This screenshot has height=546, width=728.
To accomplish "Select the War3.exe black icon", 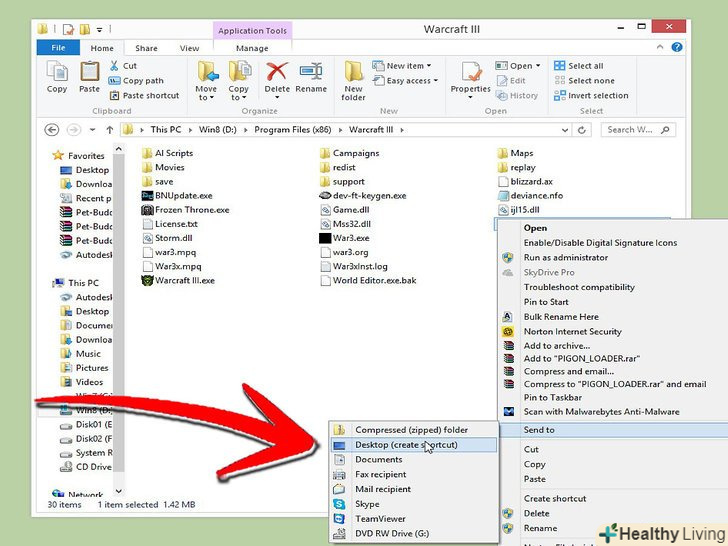I will [325, 238].
